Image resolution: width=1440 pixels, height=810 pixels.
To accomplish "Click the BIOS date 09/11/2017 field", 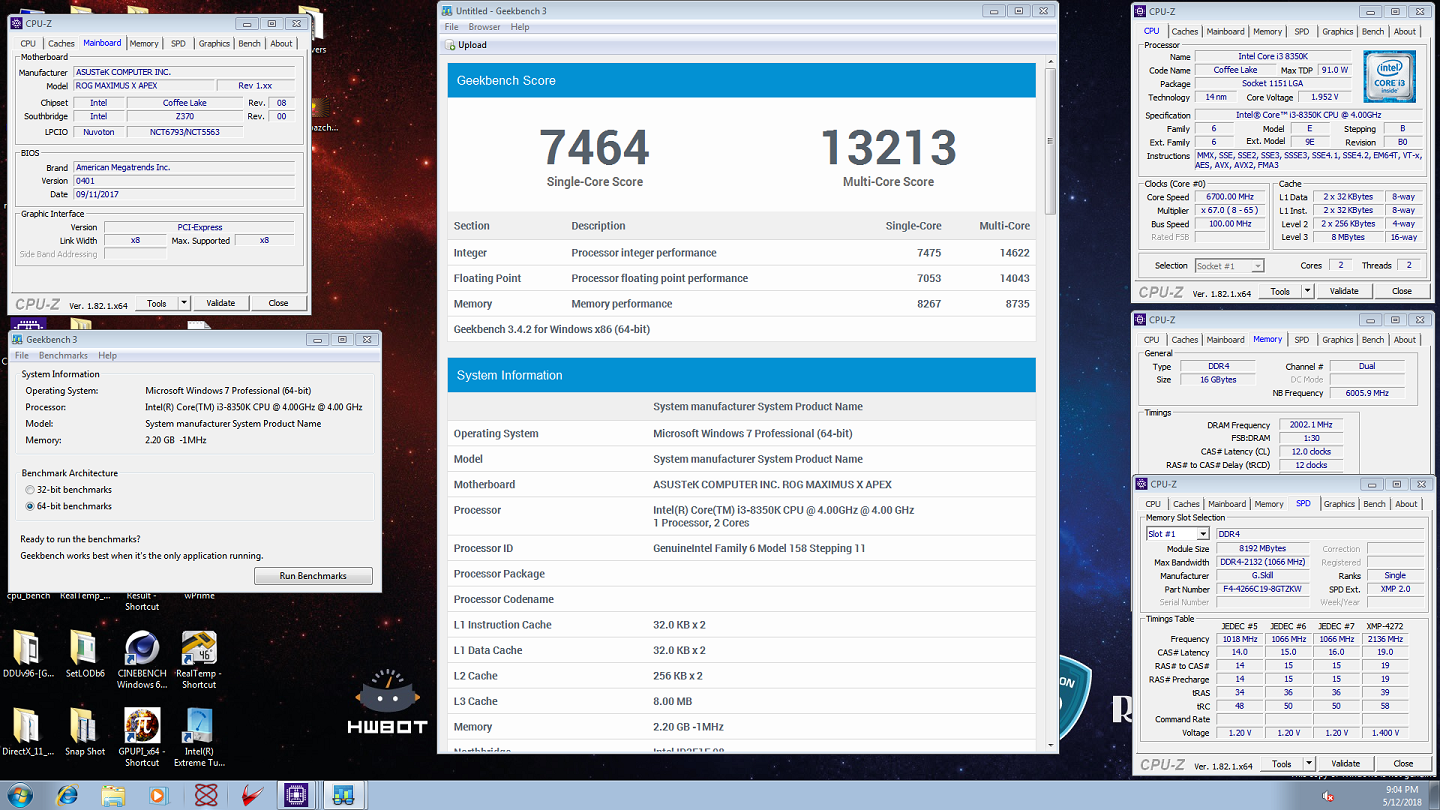I will pyautogui.click(x=184, y=194).
